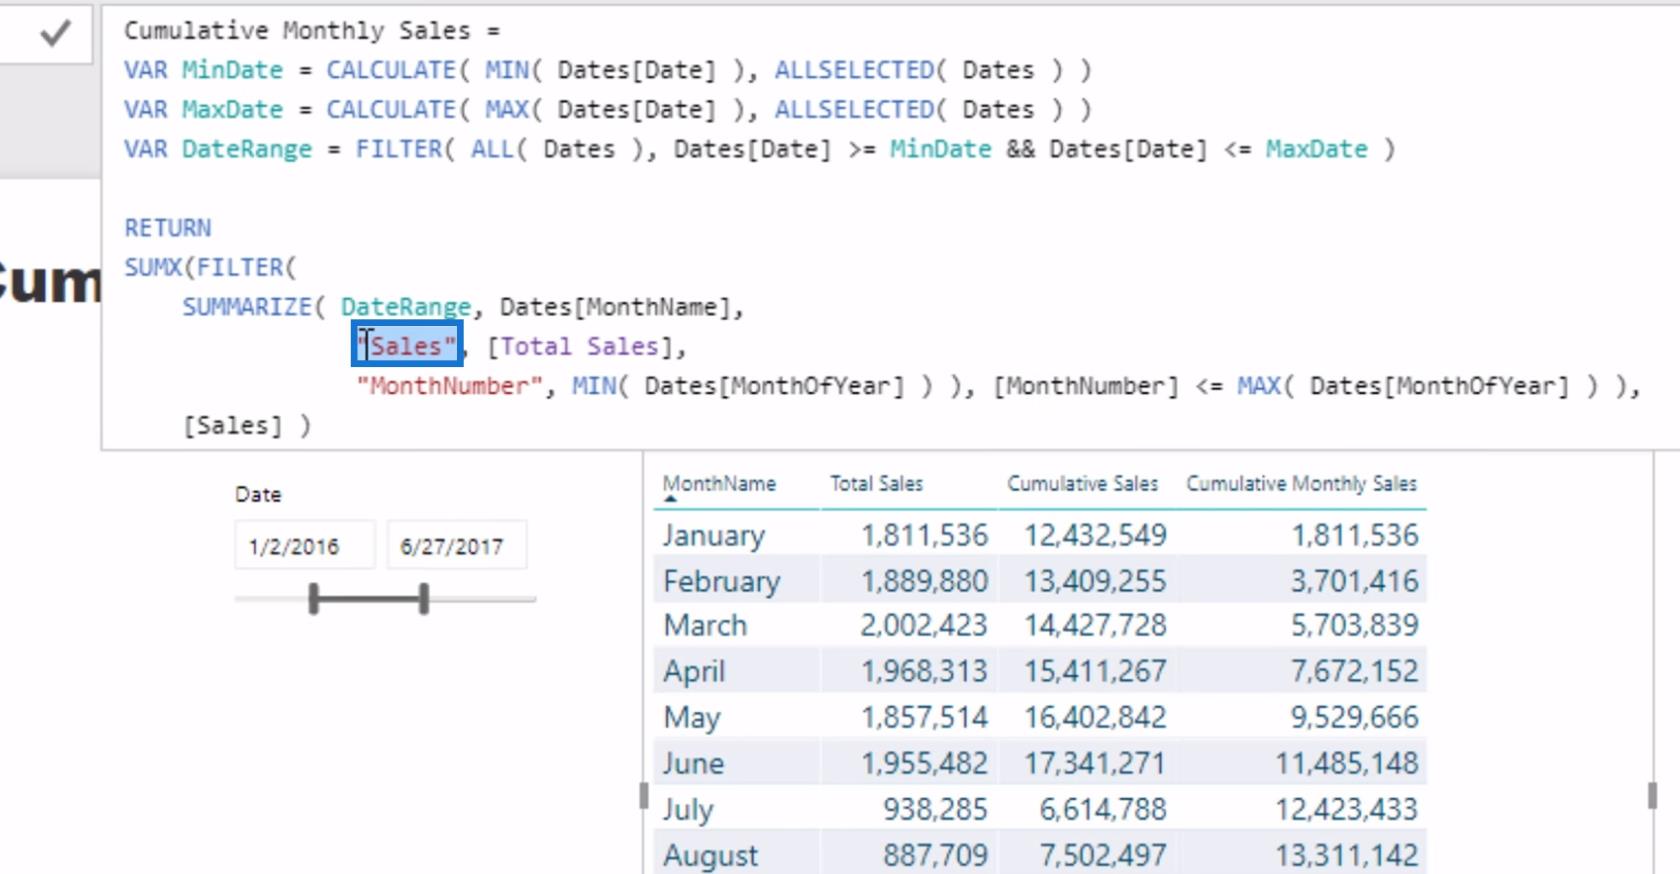Click Cumulative Sales value 16,402,842

(1095, 718)
